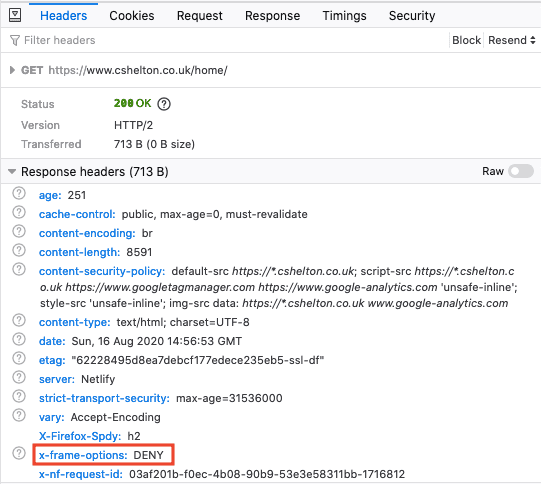Open help icon for content-security-policy header

pos(19,269)
